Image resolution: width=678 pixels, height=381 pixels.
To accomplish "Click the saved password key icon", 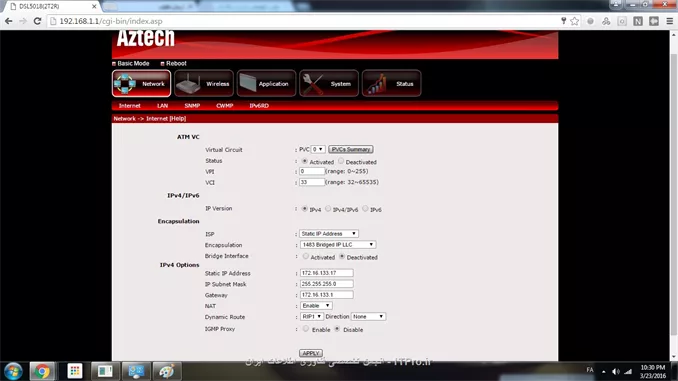I will pos(563,21).
